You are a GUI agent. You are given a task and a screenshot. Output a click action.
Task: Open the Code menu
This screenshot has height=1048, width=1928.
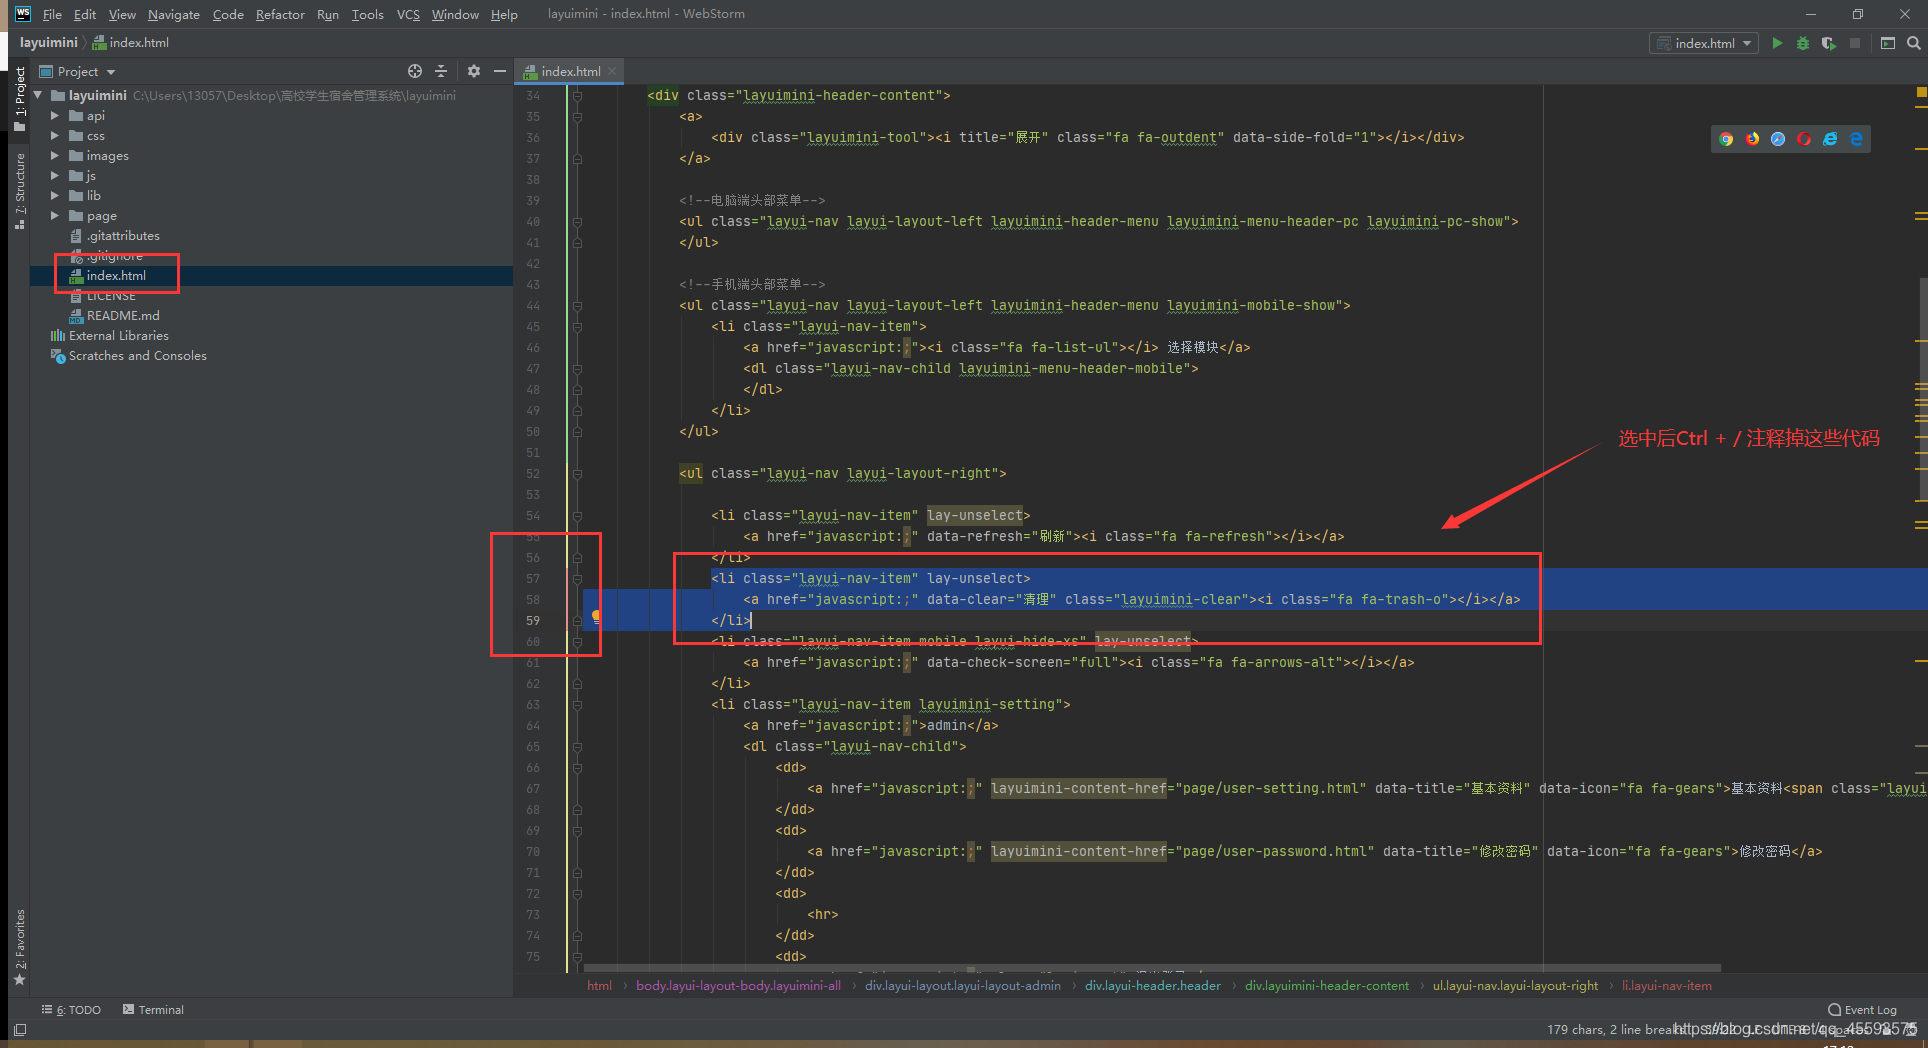click(x=228, y=14)
